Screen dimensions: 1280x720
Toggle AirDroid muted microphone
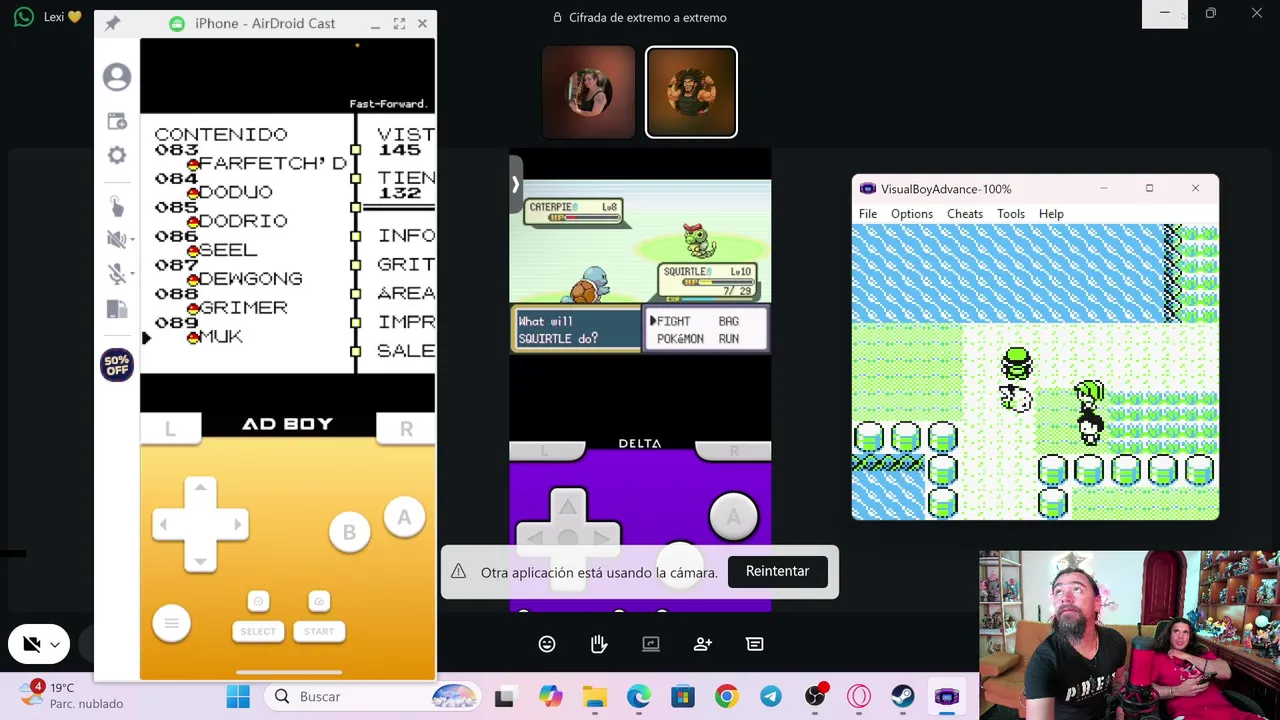pyautogui.click(x=115, y=273)
